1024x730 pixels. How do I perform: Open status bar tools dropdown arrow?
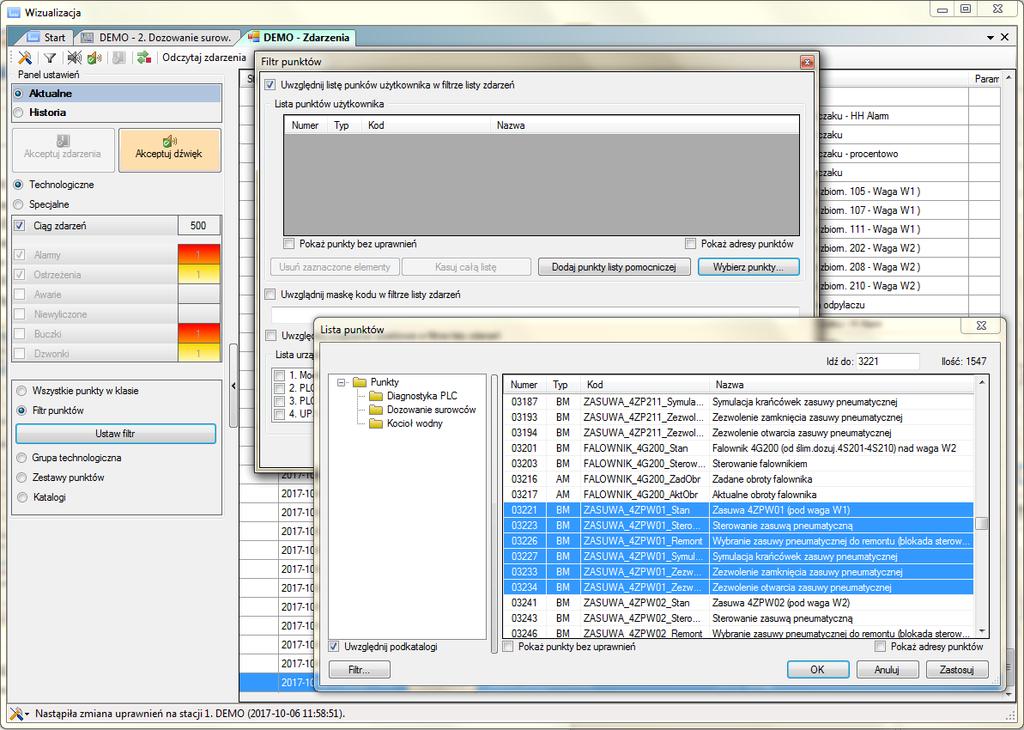[27, 714]
